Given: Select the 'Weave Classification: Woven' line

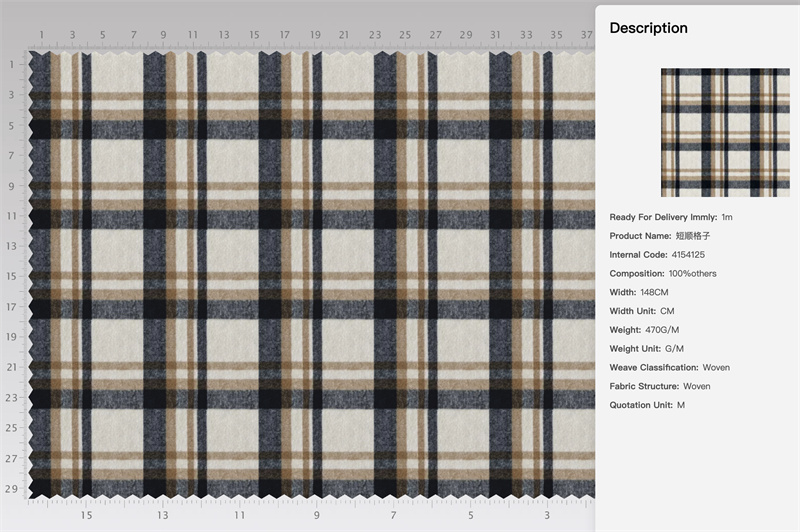Looking at the screenshot, I should pyautogui.click(x=669, y=367).
